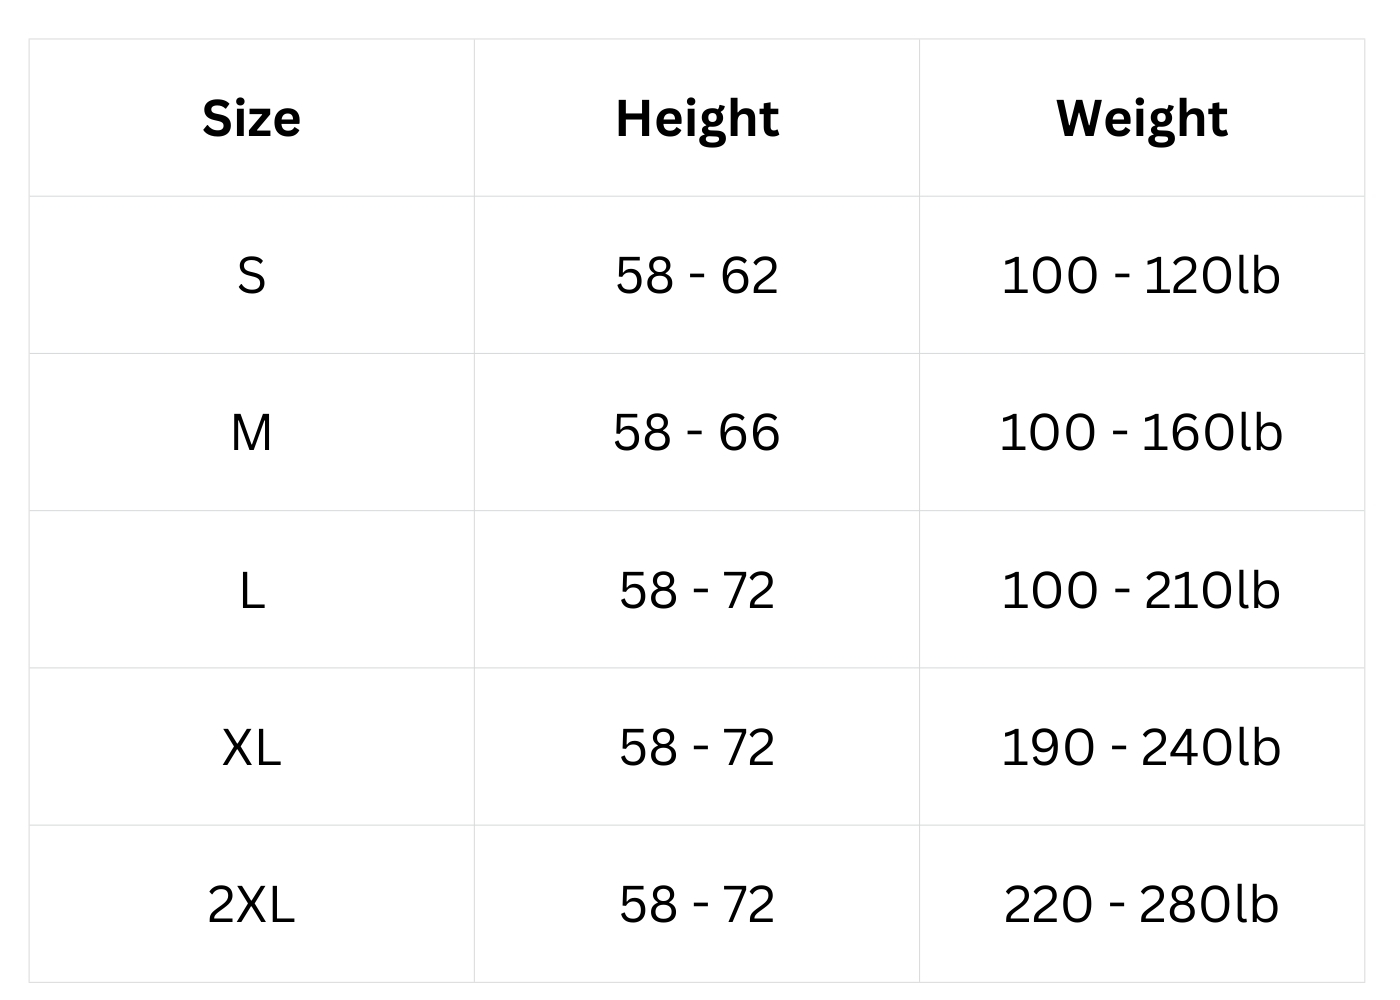Click the 100 - 210lb weight cell

coord(1141,590)
